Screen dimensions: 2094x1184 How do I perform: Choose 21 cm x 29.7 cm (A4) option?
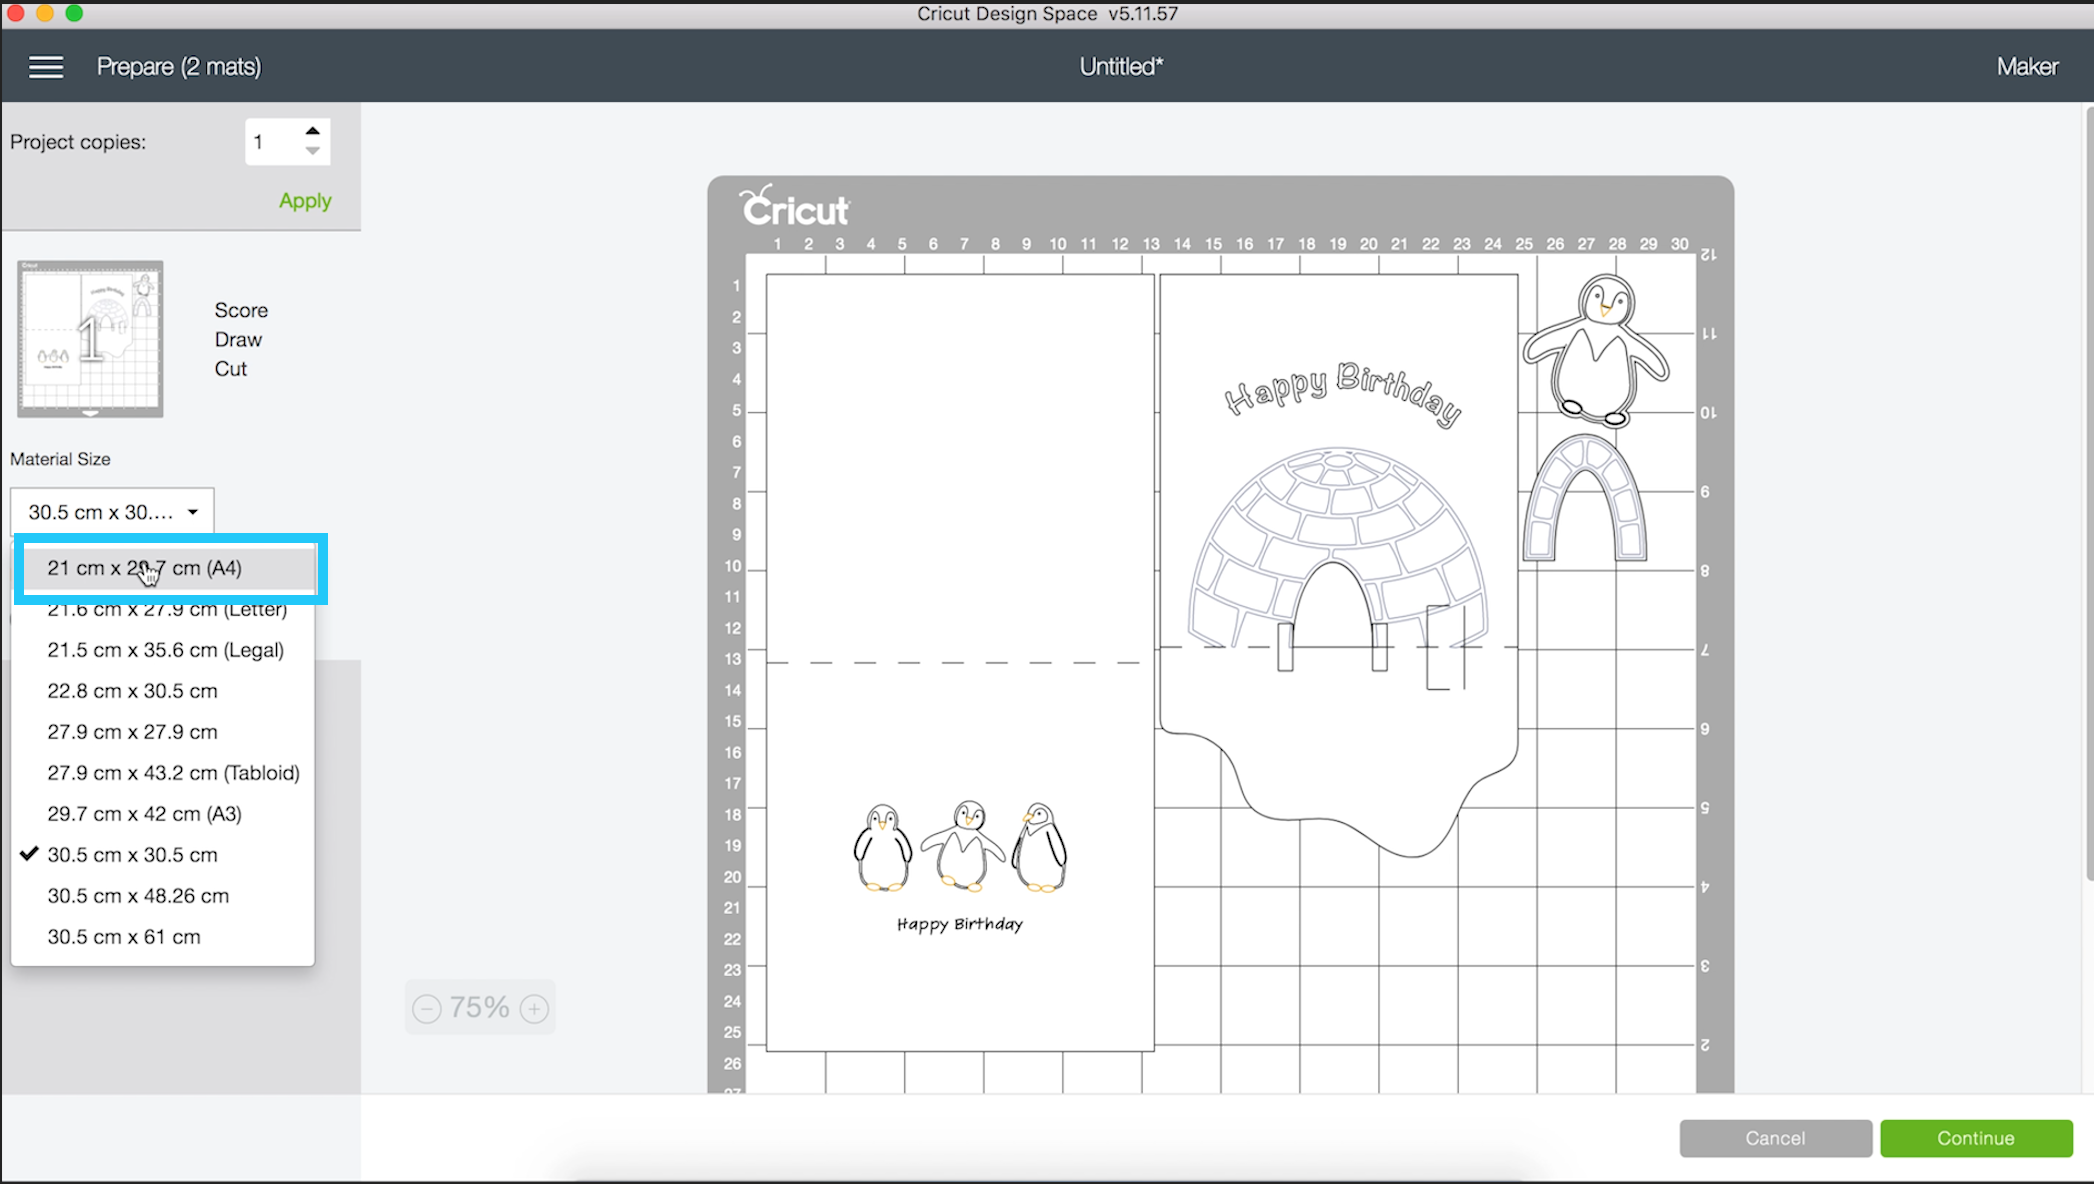click(x=145, y=568)
